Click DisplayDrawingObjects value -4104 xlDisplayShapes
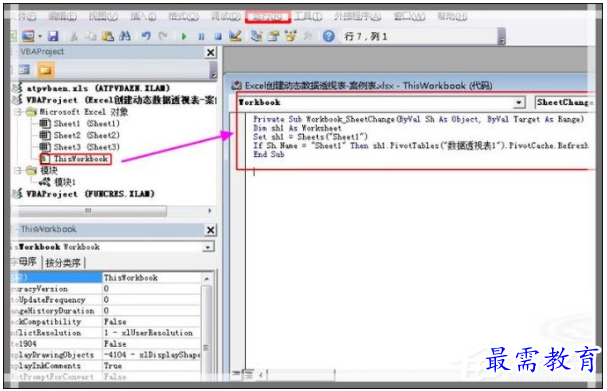 coord(151,355)
